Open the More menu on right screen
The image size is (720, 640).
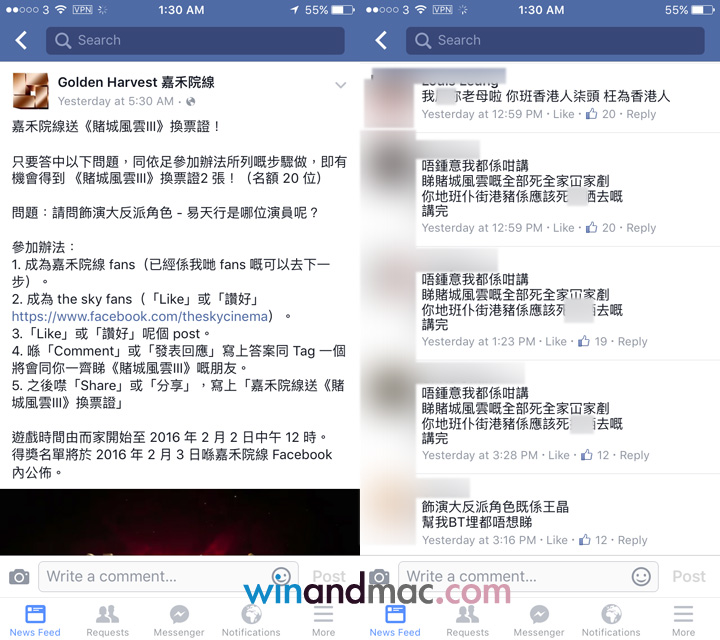(683, 621)
